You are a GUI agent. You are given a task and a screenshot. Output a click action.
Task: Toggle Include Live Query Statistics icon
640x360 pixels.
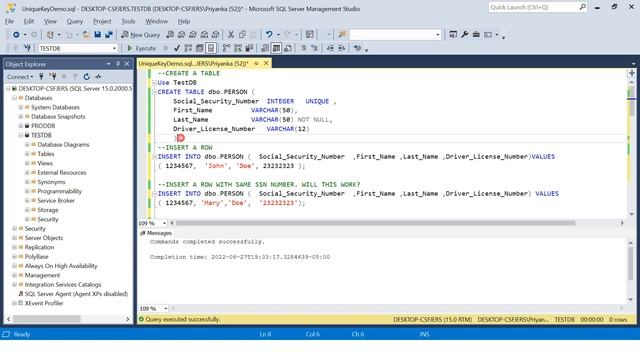click(238, 48)
